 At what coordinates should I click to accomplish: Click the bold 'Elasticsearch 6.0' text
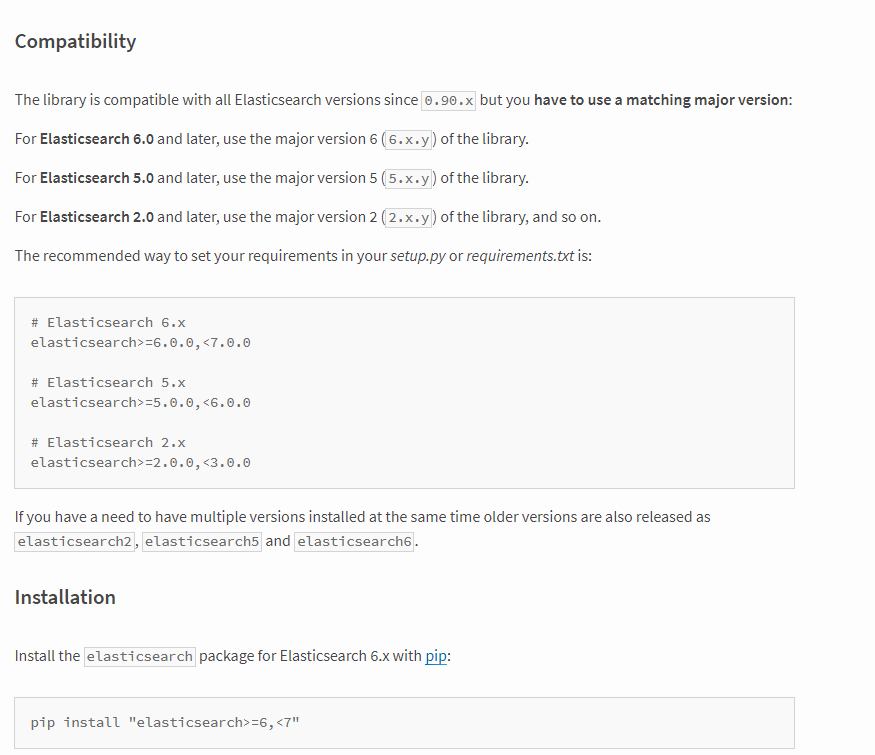click(96, 139)
